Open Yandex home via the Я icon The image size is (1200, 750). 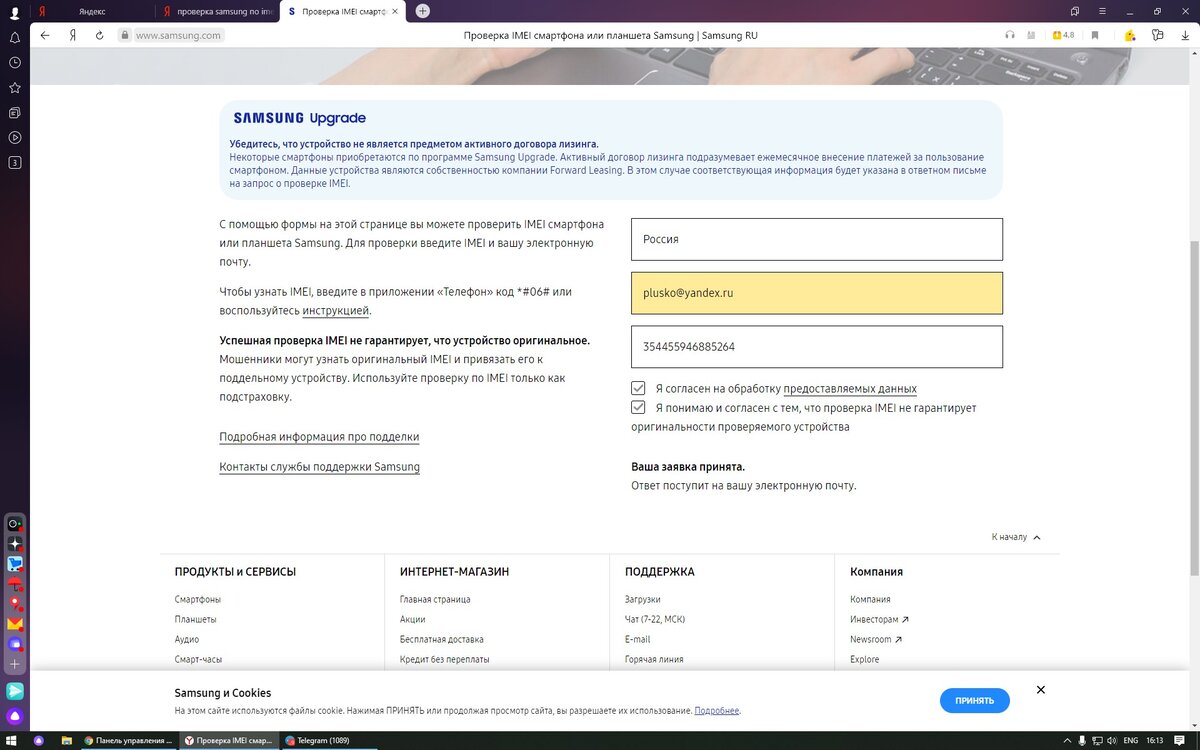point(73,35)
